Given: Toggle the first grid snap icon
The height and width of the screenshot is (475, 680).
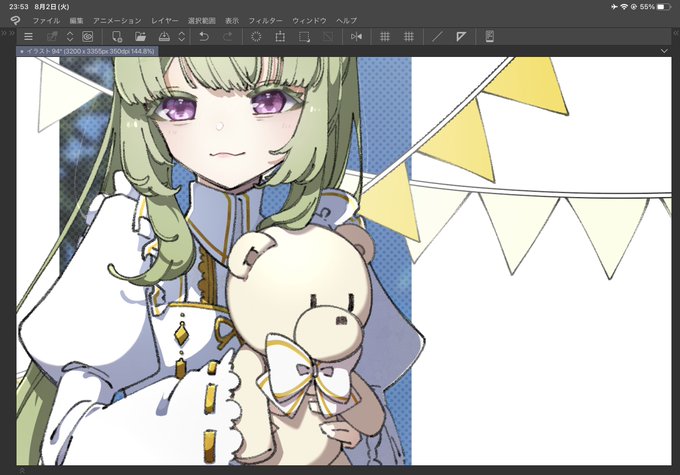Looking at the screenshot, I should point(385,37).
